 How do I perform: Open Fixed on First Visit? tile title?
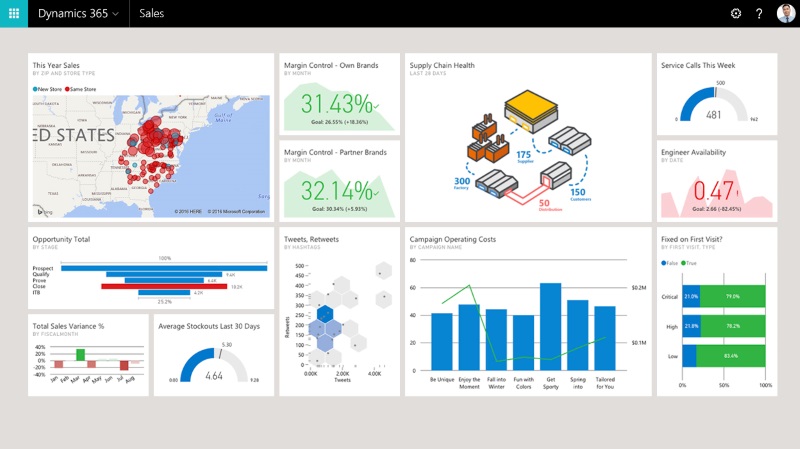click(691, 239)
